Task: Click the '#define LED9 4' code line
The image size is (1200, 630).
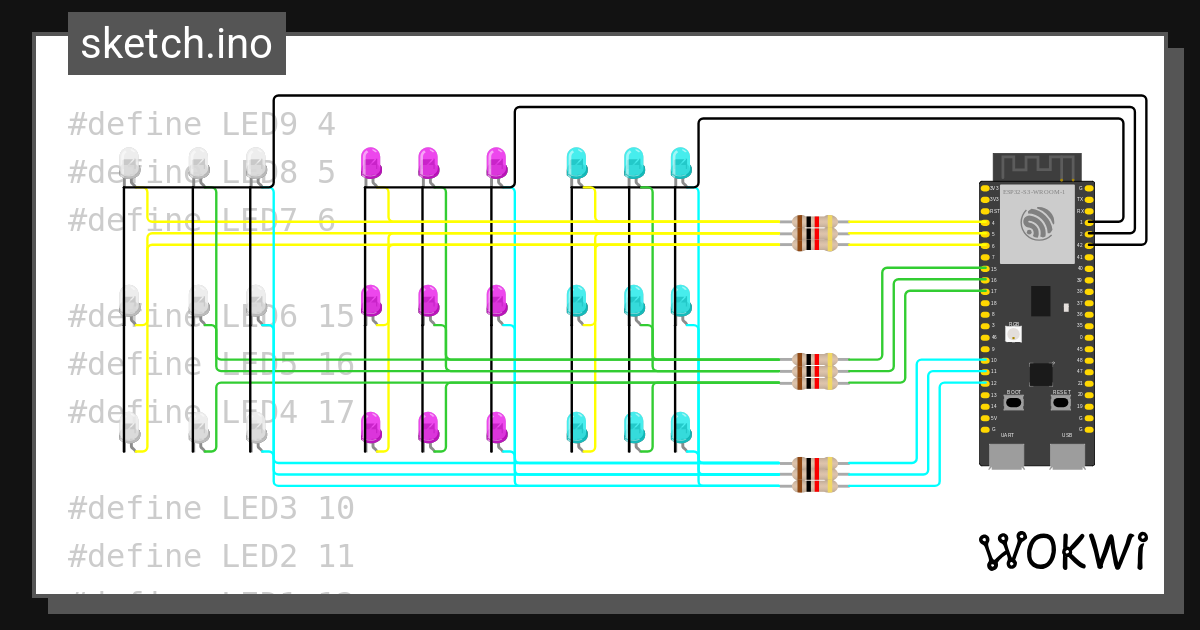Action: (x=202, y=125)
